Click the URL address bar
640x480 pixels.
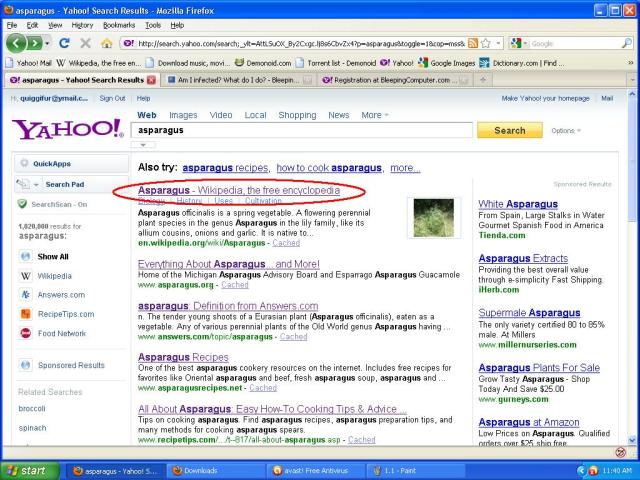point(301,43)
